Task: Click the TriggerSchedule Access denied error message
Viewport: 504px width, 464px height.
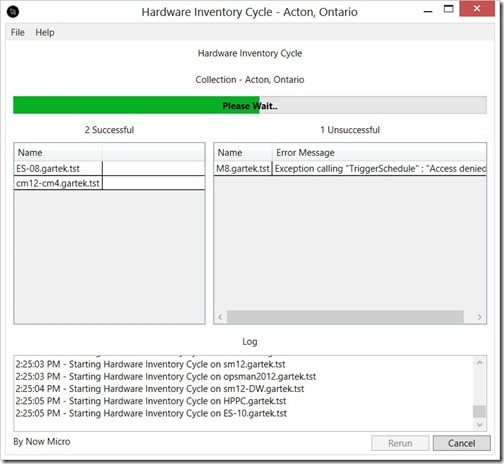Action: [380, 169]
